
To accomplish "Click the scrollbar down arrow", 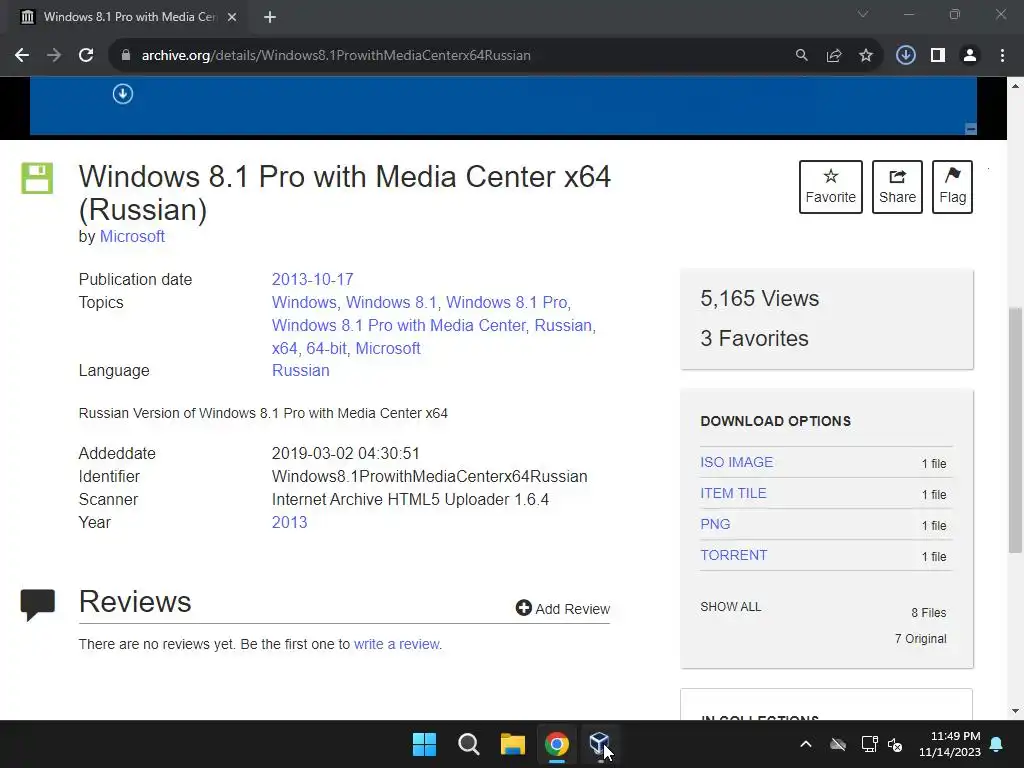I will [1016, 711].
